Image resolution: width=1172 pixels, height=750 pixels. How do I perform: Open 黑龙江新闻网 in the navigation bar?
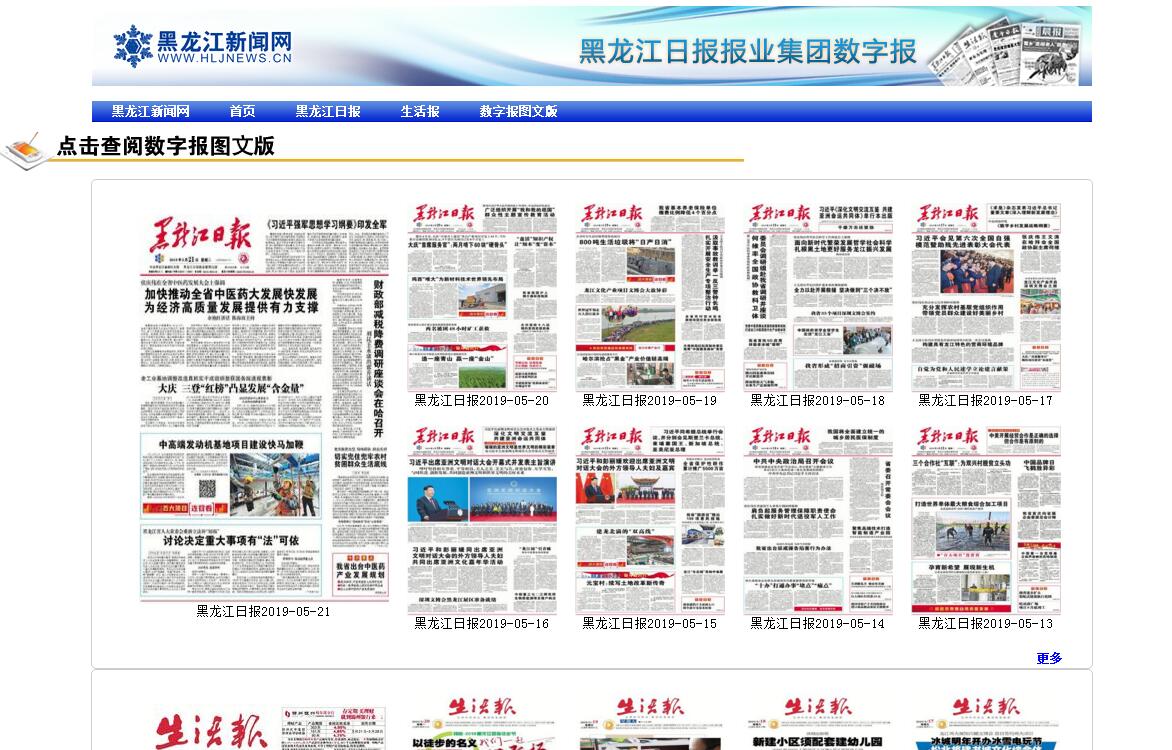point(150,112)
